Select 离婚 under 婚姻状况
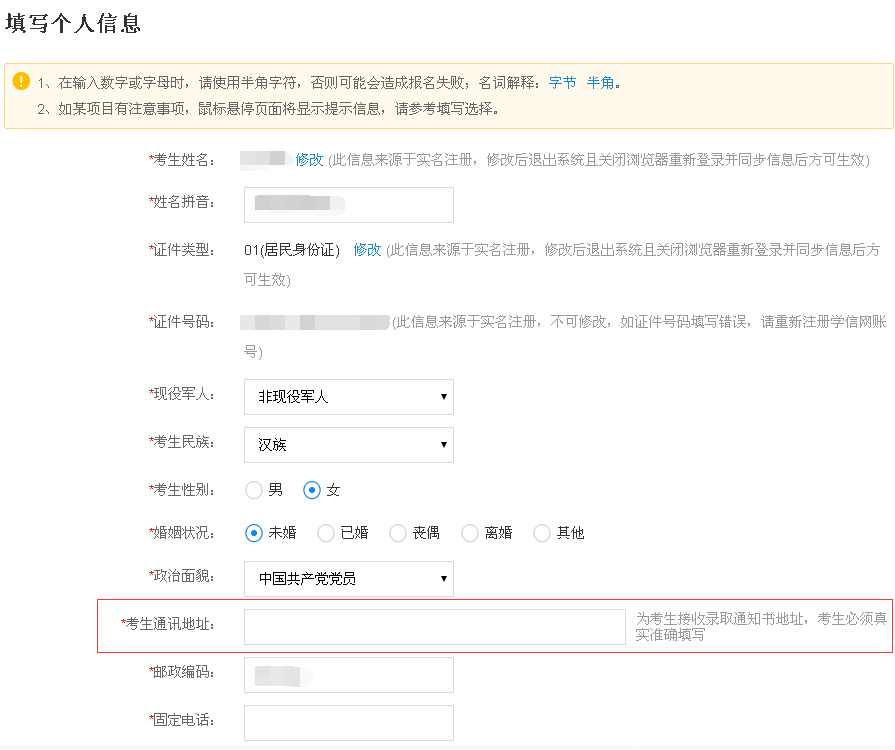895x750 pixels. point(470,533)
